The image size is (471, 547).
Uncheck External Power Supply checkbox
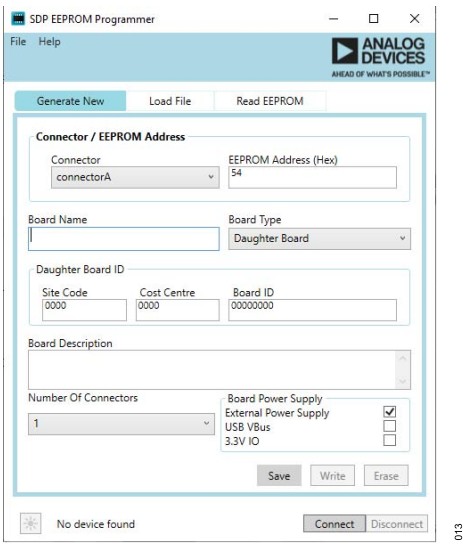click(389, 412)
